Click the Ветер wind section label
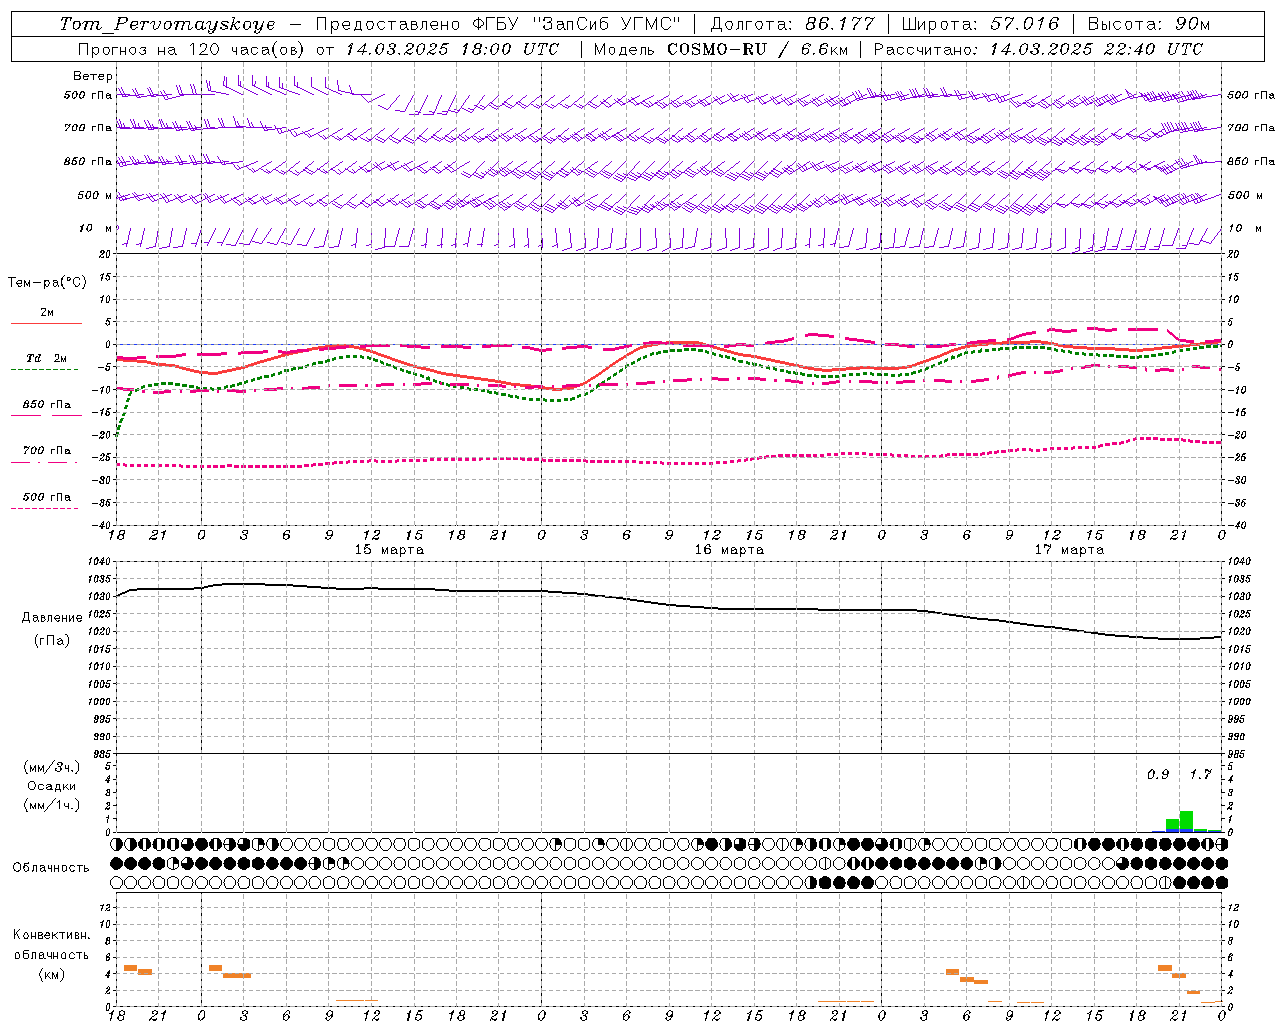1280x1024 pixels. click(x=93, y=76)
